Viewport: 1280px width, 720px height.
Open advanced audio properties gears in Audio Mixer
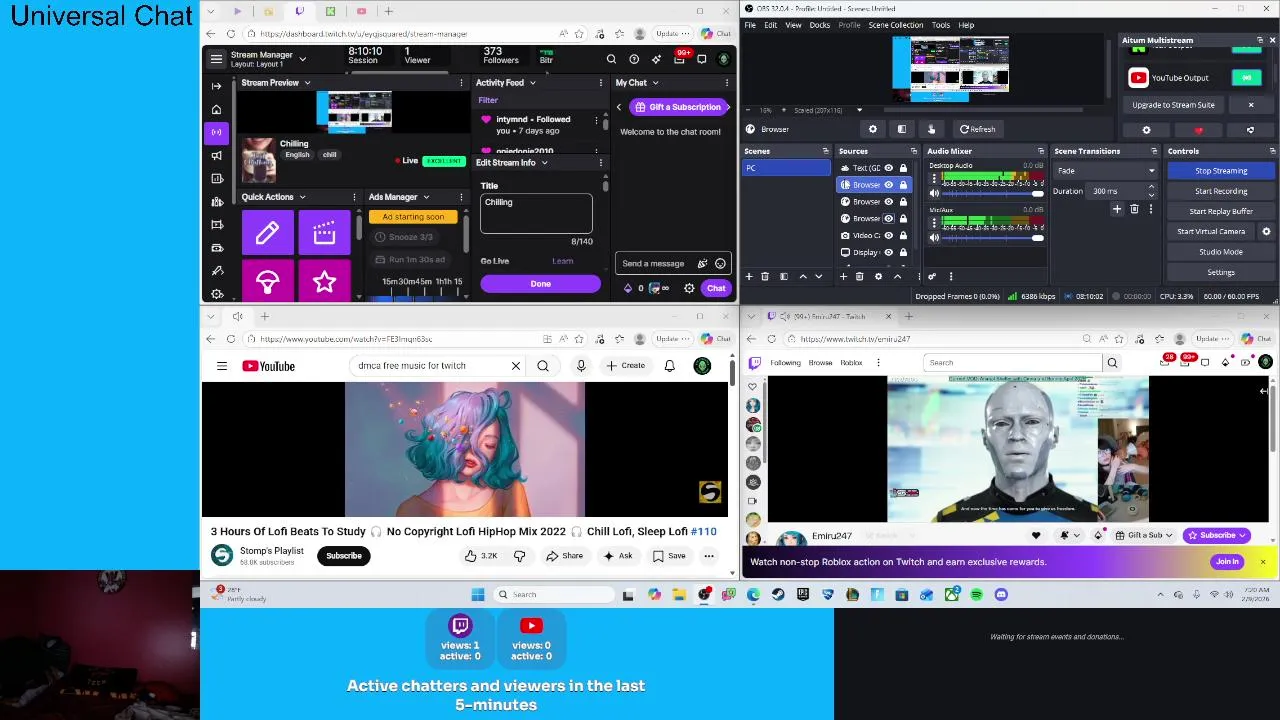(932, 277)
